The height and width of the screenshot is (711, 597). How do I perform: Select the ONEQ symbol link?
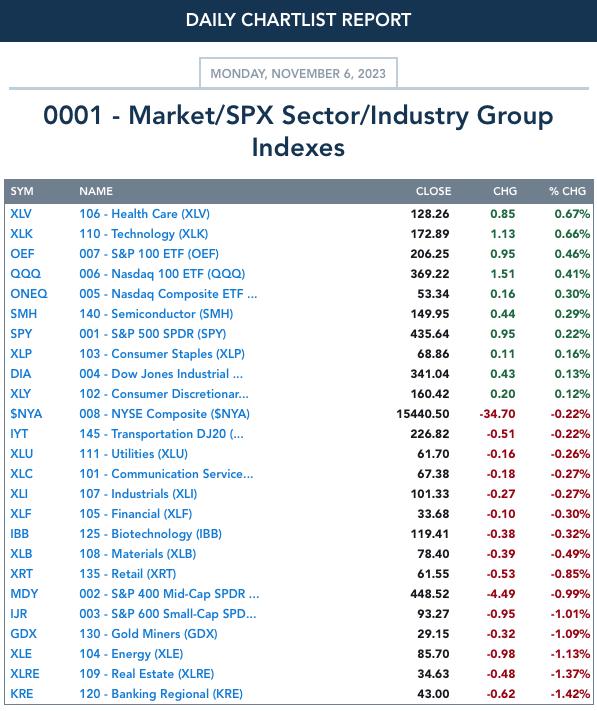point(29,293)
